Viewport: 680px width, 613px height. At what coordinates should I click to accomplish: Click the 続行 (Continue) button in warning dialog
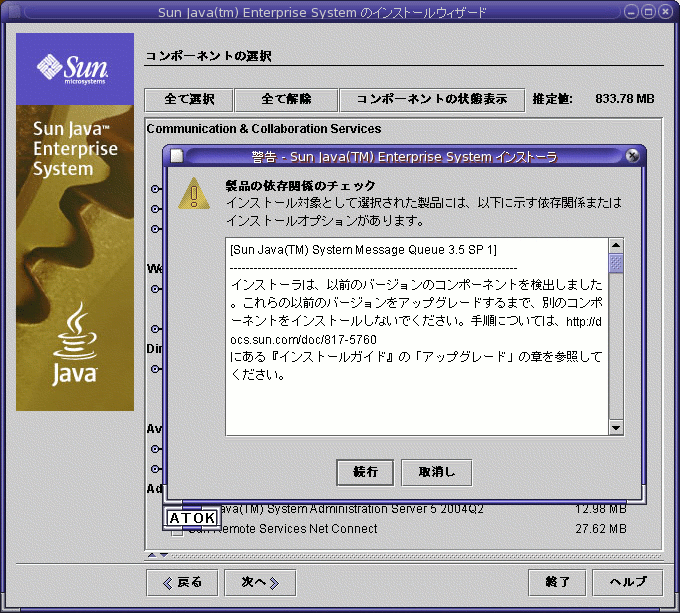pyautogui.click(x=365, y=472)
